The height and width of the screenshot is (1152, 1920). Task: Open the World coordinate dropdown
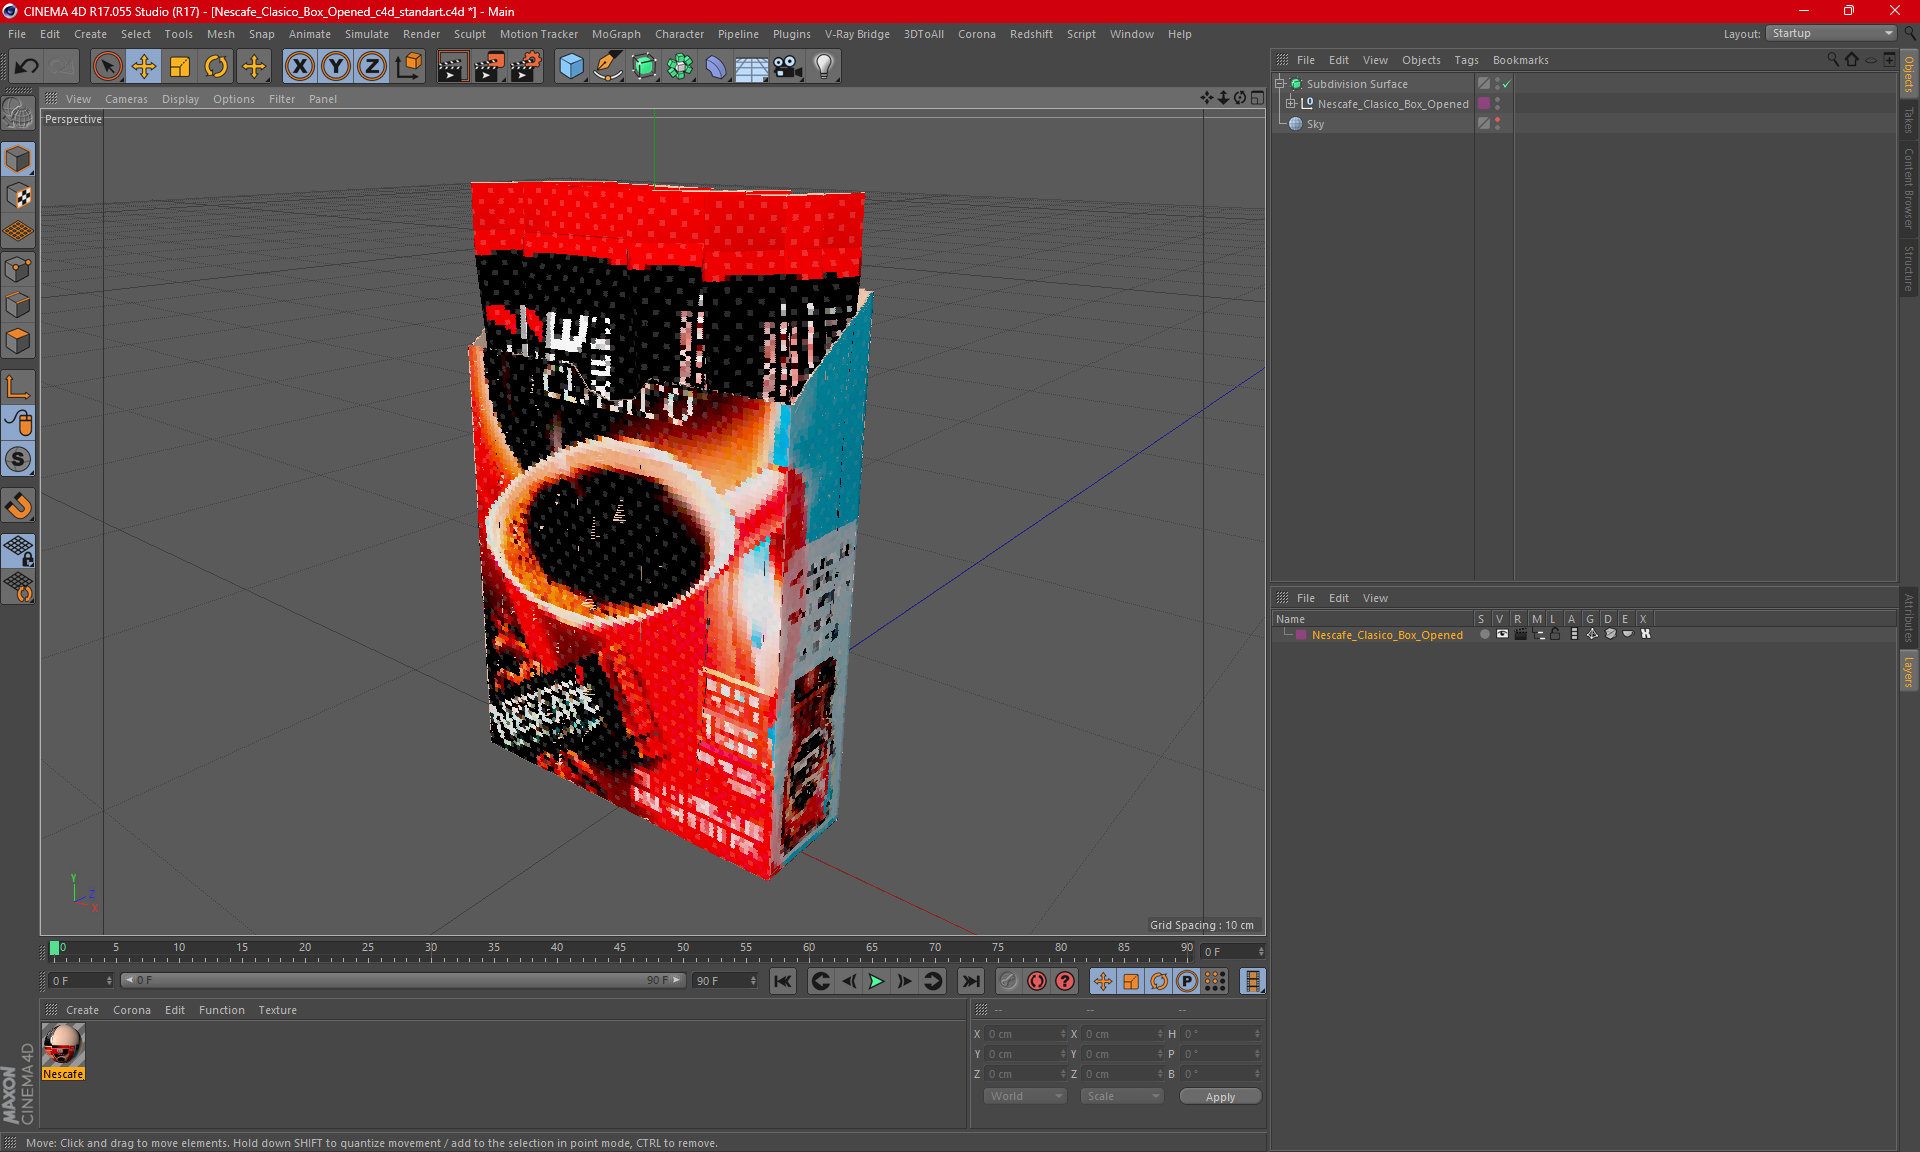point(1026,1096)
